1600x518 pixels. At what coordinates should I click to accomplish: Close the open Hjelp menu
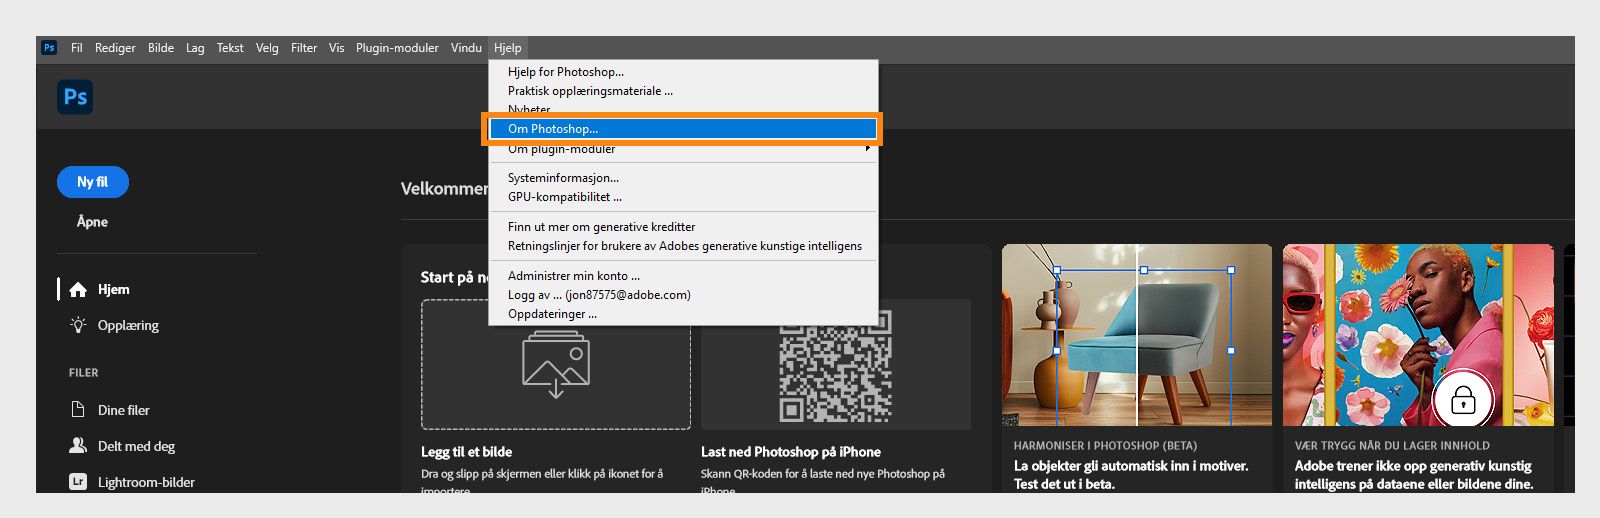coord(508,48)
